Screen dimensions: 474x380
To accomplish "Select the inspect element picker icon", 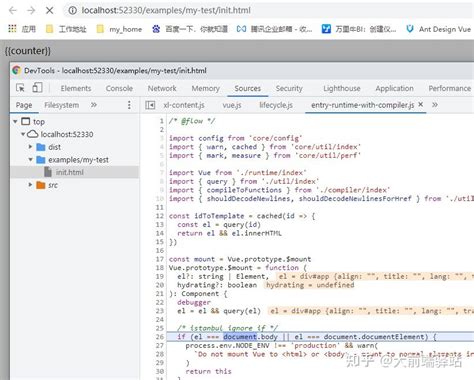I will pos(20,88).
